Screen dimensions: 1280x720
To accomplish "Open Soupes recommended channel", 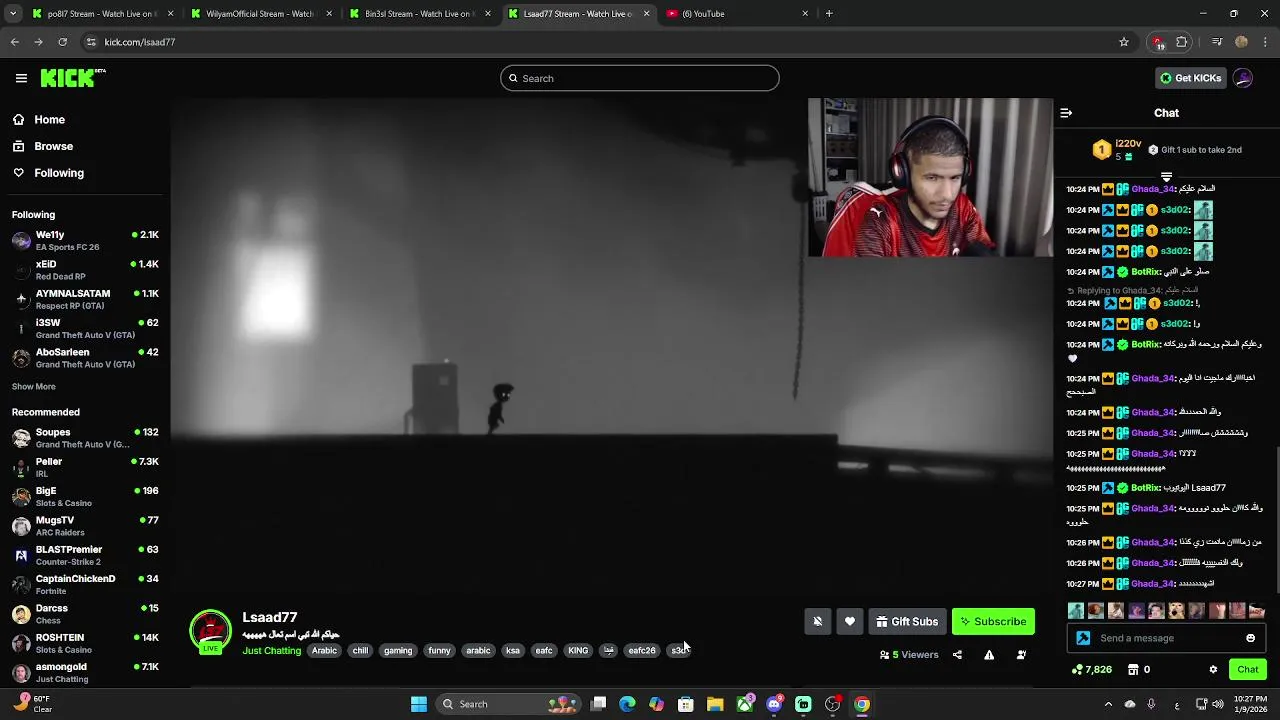I will click(x=85, y=438).
